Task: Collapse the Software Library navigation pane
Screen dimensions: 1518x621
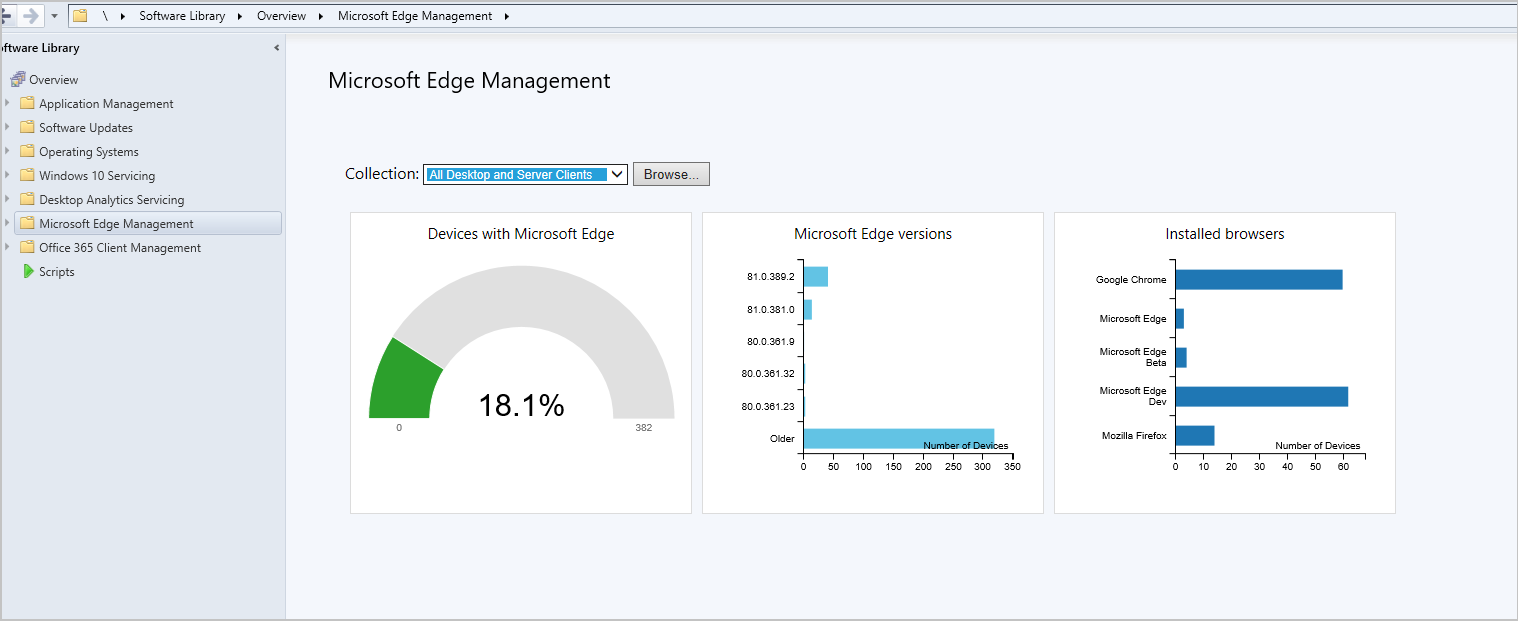Action: 277,47
